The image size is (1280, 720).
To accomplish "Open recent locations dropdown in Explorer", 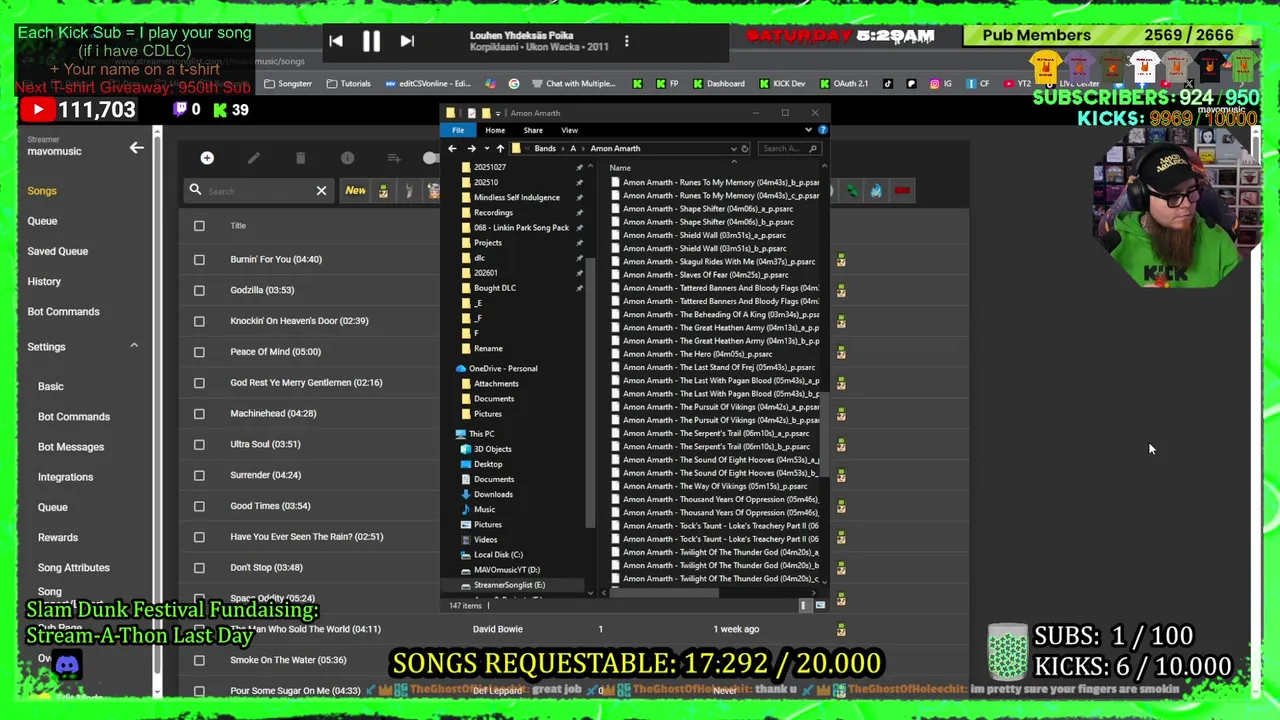I will (x=485, y=149).
